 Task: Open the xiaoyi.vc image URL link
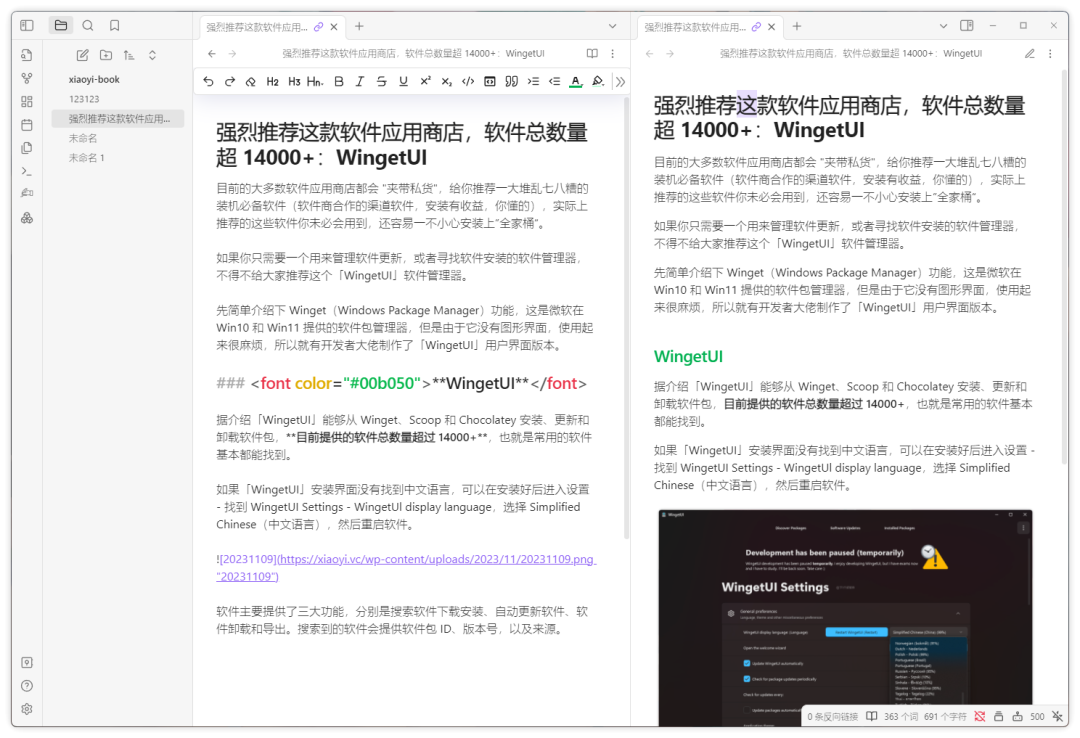tap(437, 560)
